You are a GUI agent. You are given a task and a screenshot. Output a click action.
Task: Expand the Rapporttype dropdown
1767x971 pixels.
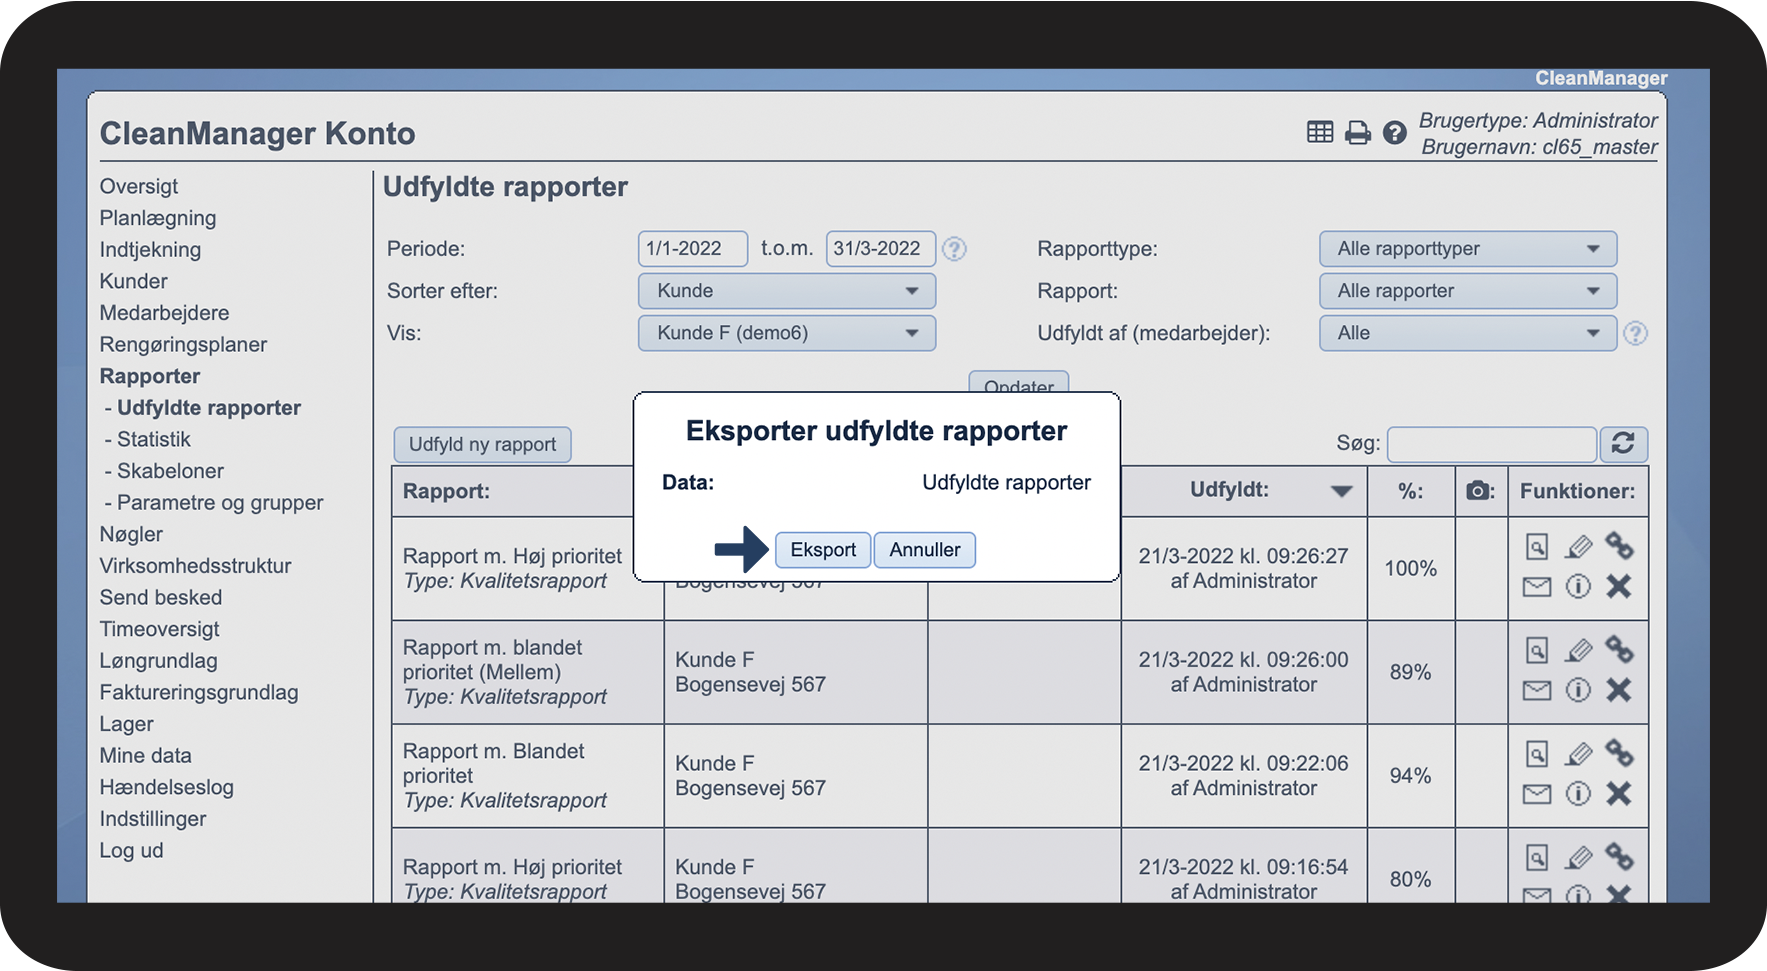click(x=1467, y=249)
